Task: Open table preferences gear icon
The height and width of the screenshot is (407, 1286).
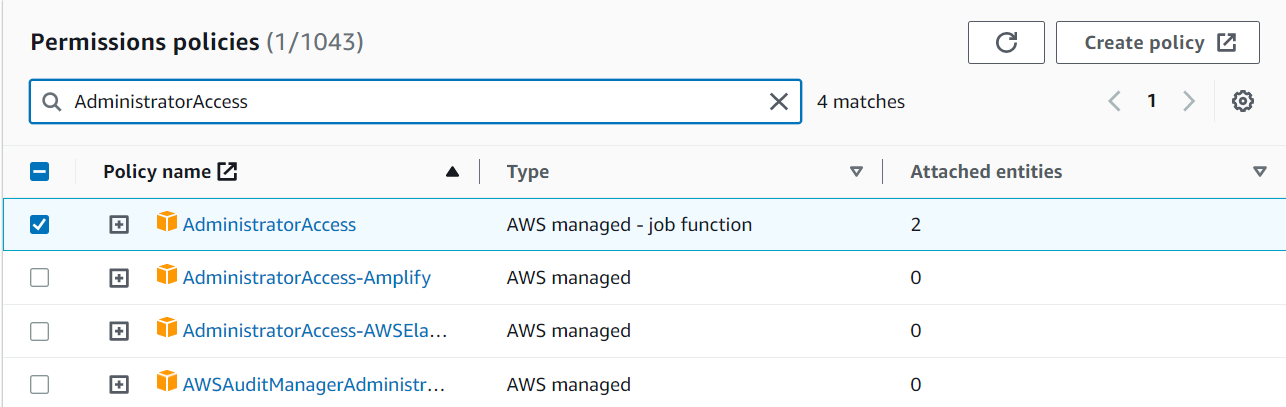Action: click(1243, 101)
